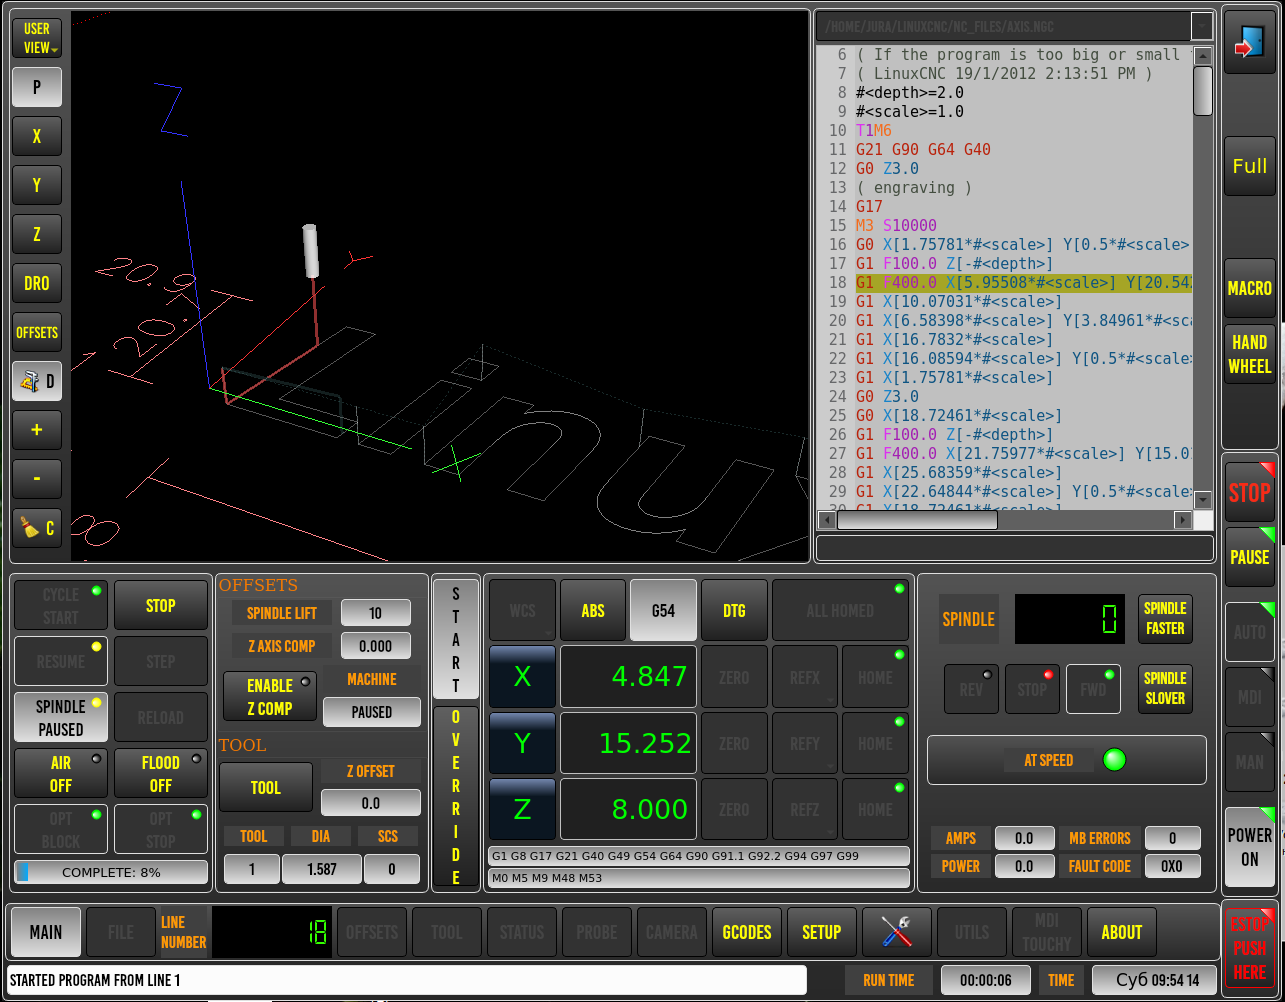The width and height of the screenshot is (1285, 1002).
Task: Select the P perspective view button
Action: pos(37,87)
